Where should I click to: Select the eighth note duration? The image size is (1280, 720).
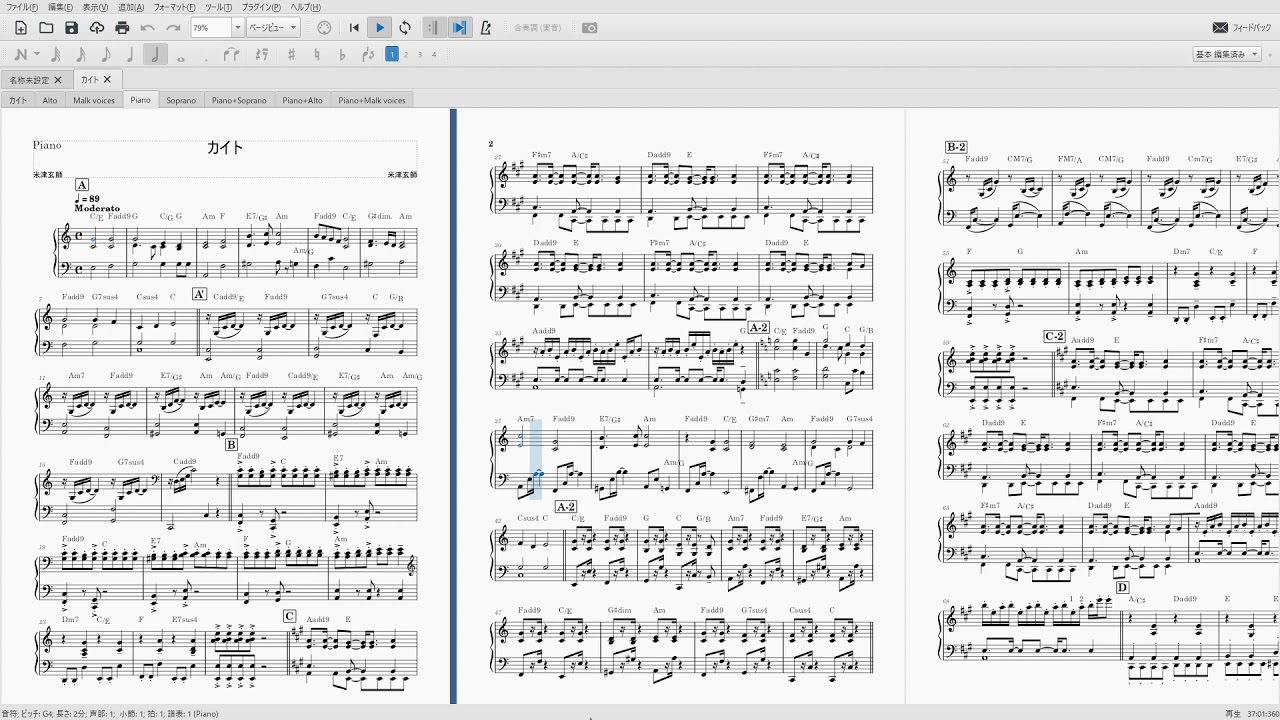[106, 55]
